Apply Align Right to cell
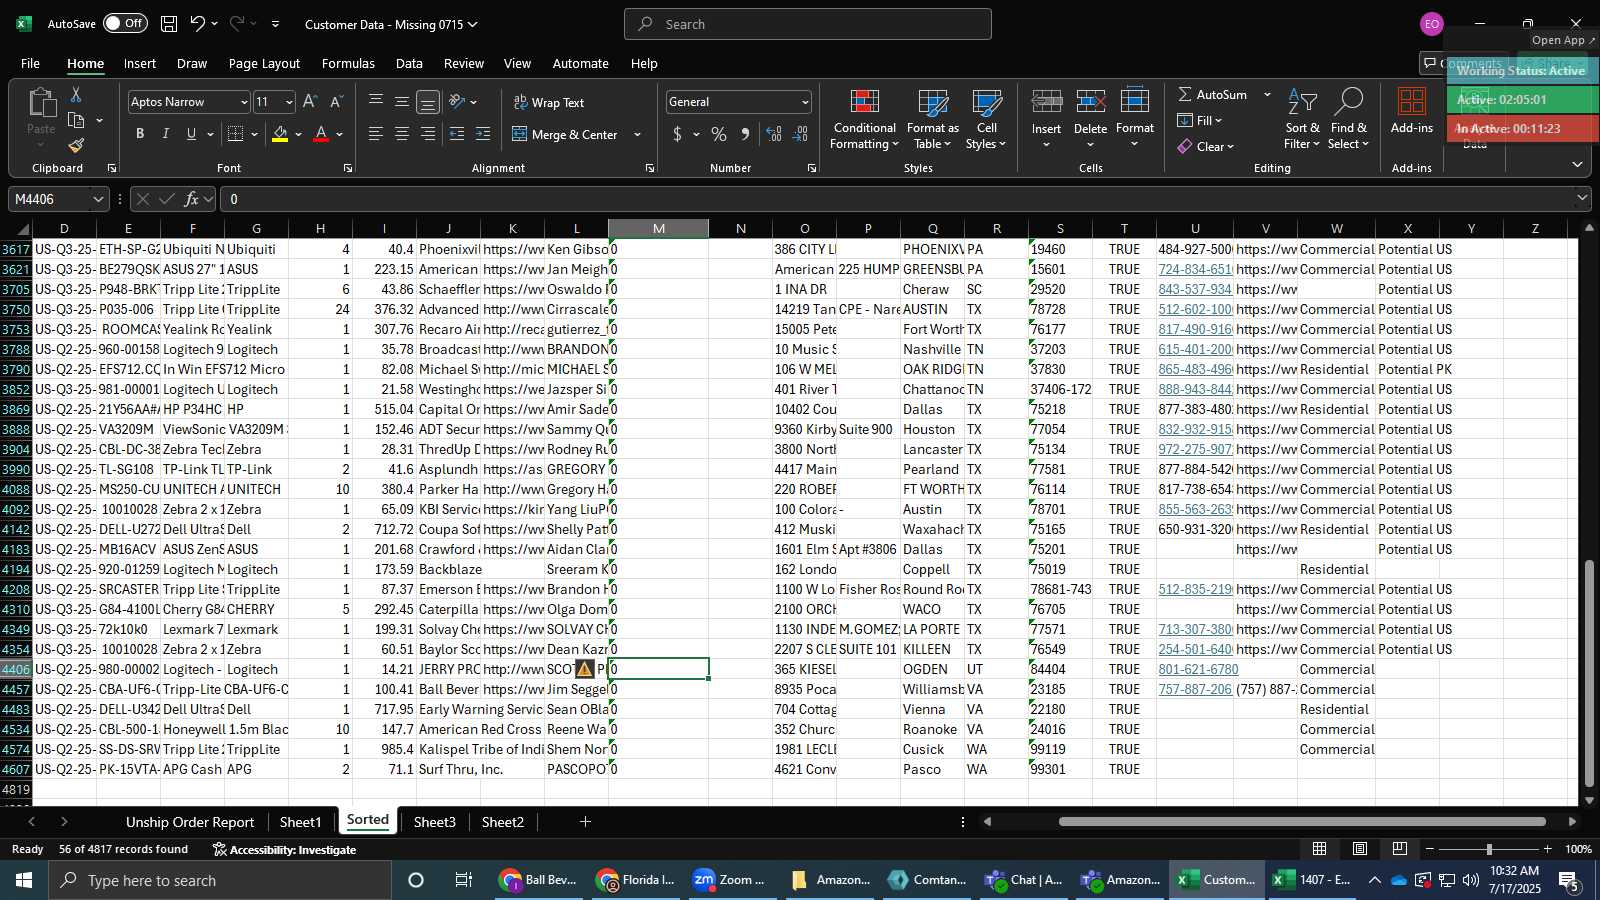This screenshot has width=1600, height=900. [x=428, y=134]
